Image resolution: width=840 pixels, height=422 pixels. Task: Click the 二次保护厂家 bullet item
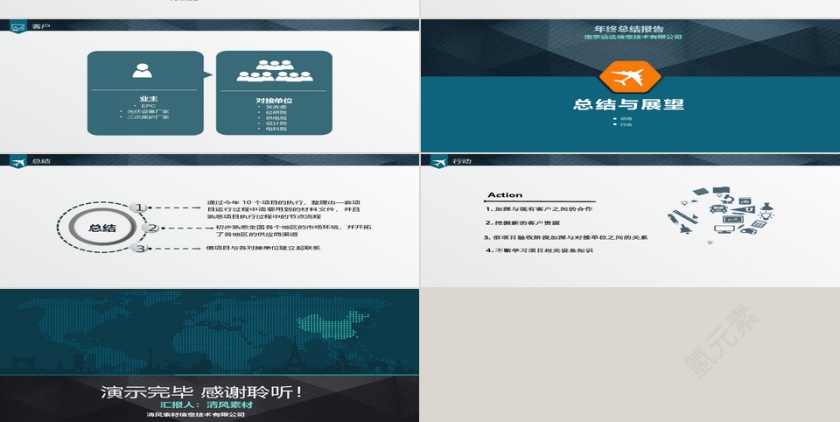click(x=148, y=117)
